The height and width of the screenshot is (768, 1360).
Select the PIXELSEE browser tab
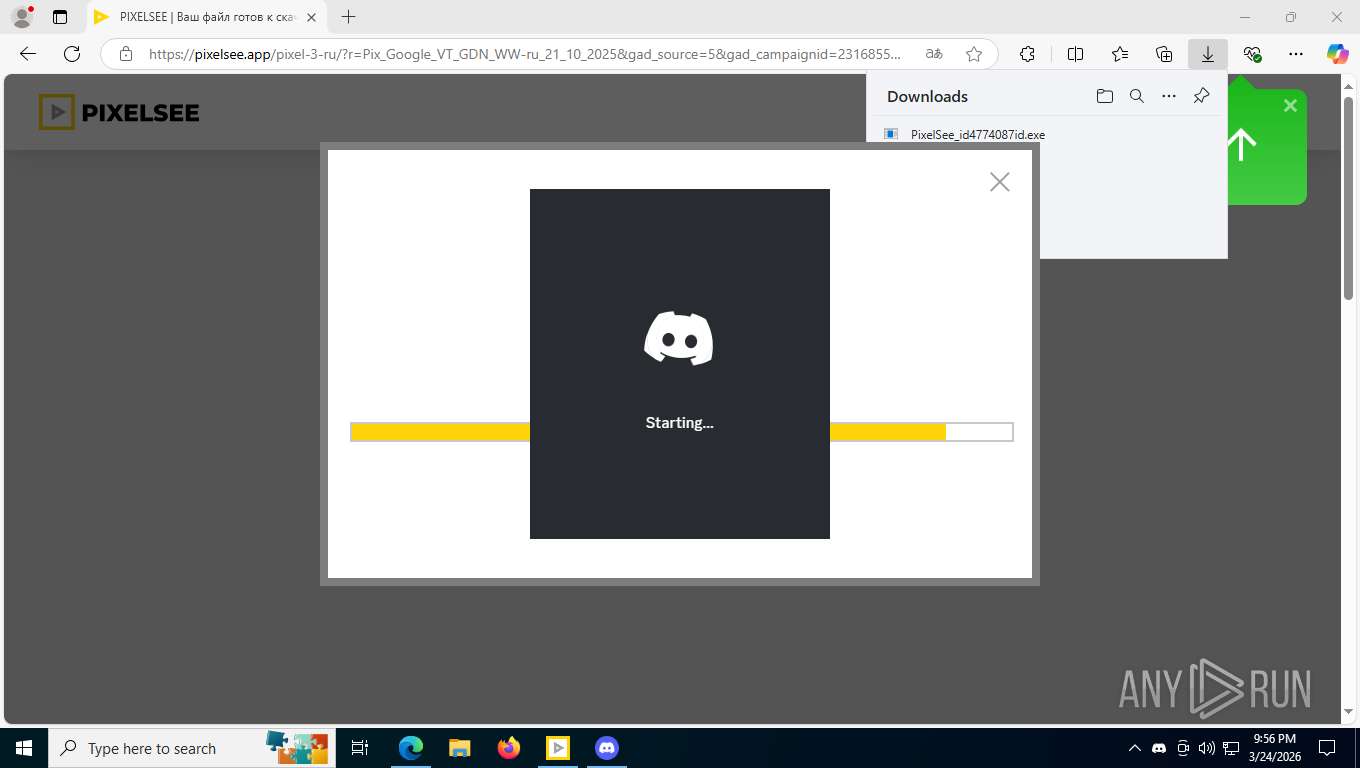click(x=207, y=17)
